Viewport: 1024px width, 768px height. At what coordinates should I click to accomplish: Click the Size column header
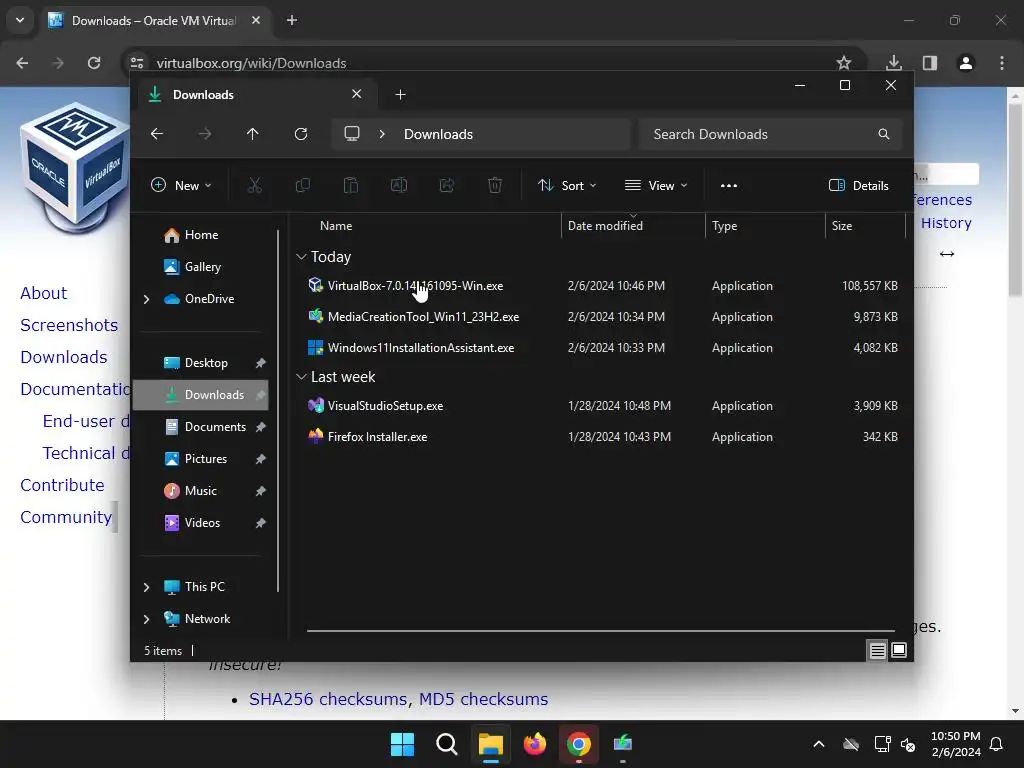(x=842, y=226)
